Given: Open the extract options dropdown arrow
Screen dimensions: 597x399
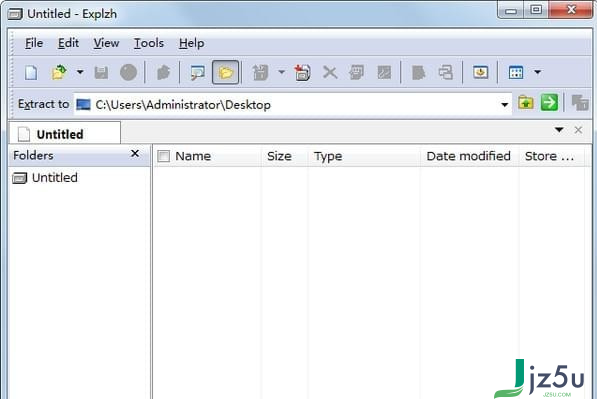Looking at the screenshot, I should 281,72.
